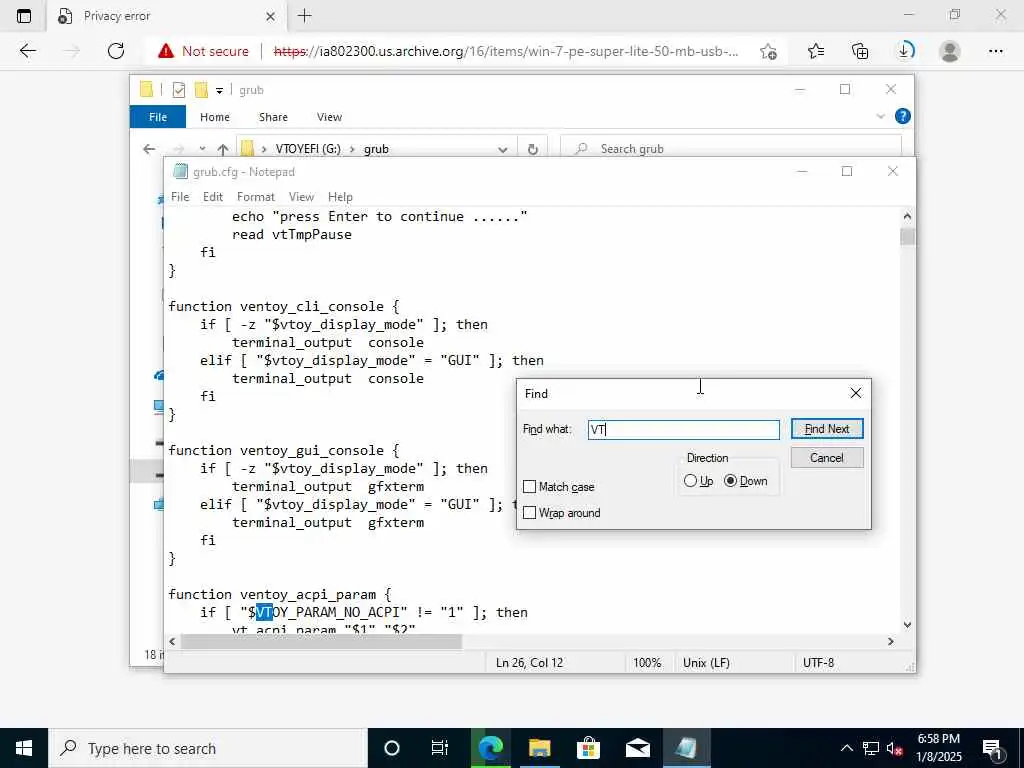Click the Not secure warning indicator

pos(203,51)
